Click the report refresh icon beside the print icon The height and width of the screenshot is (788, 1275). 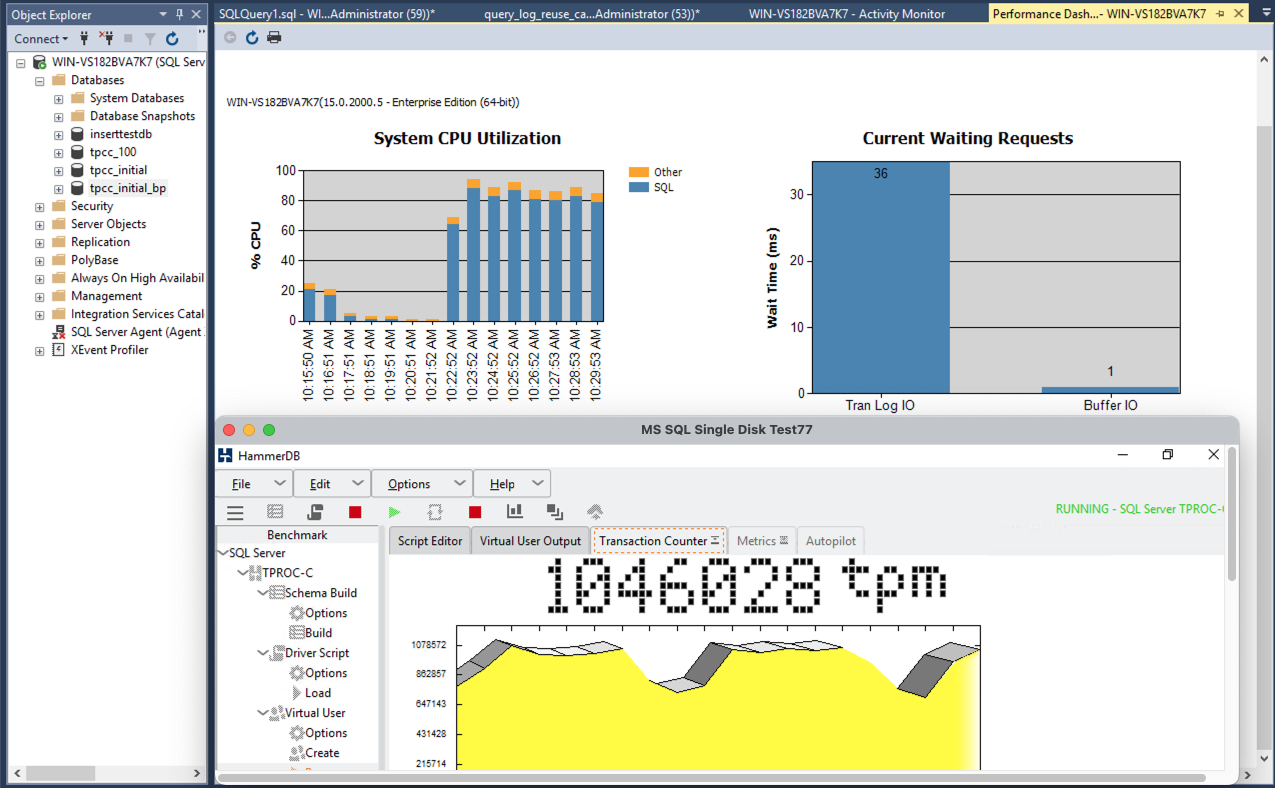coord(252,37)
